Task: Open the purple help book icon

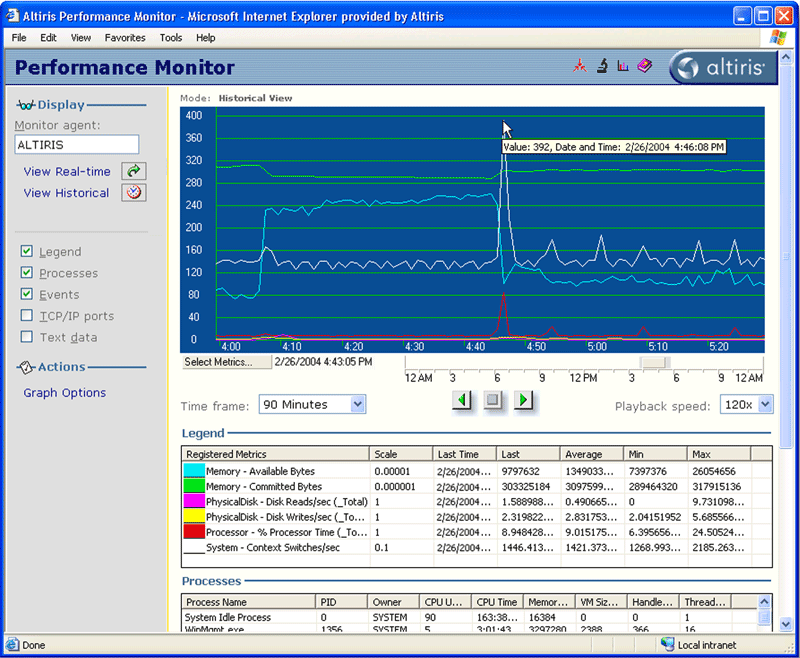Action: [645, 67]
